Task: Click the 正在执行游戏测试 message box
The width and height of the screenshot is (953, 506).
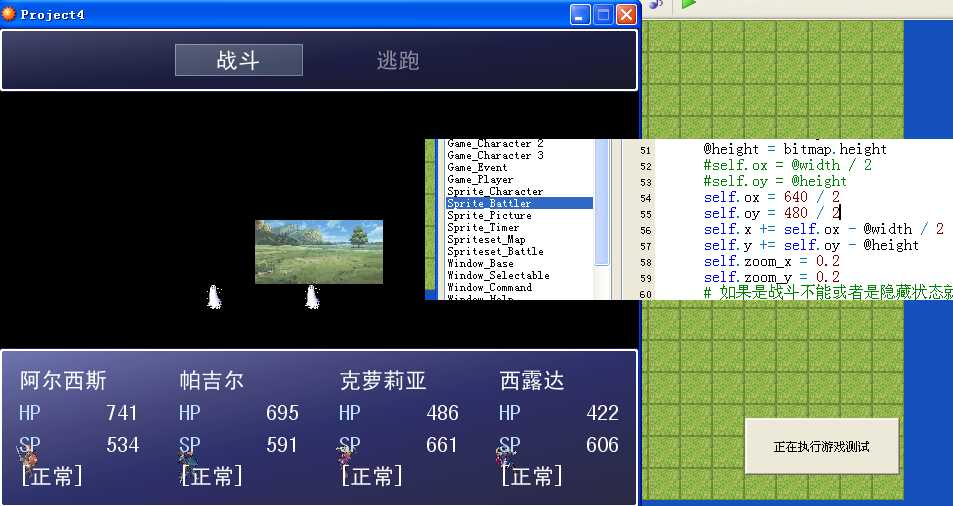Action: [x=822, y=446]
